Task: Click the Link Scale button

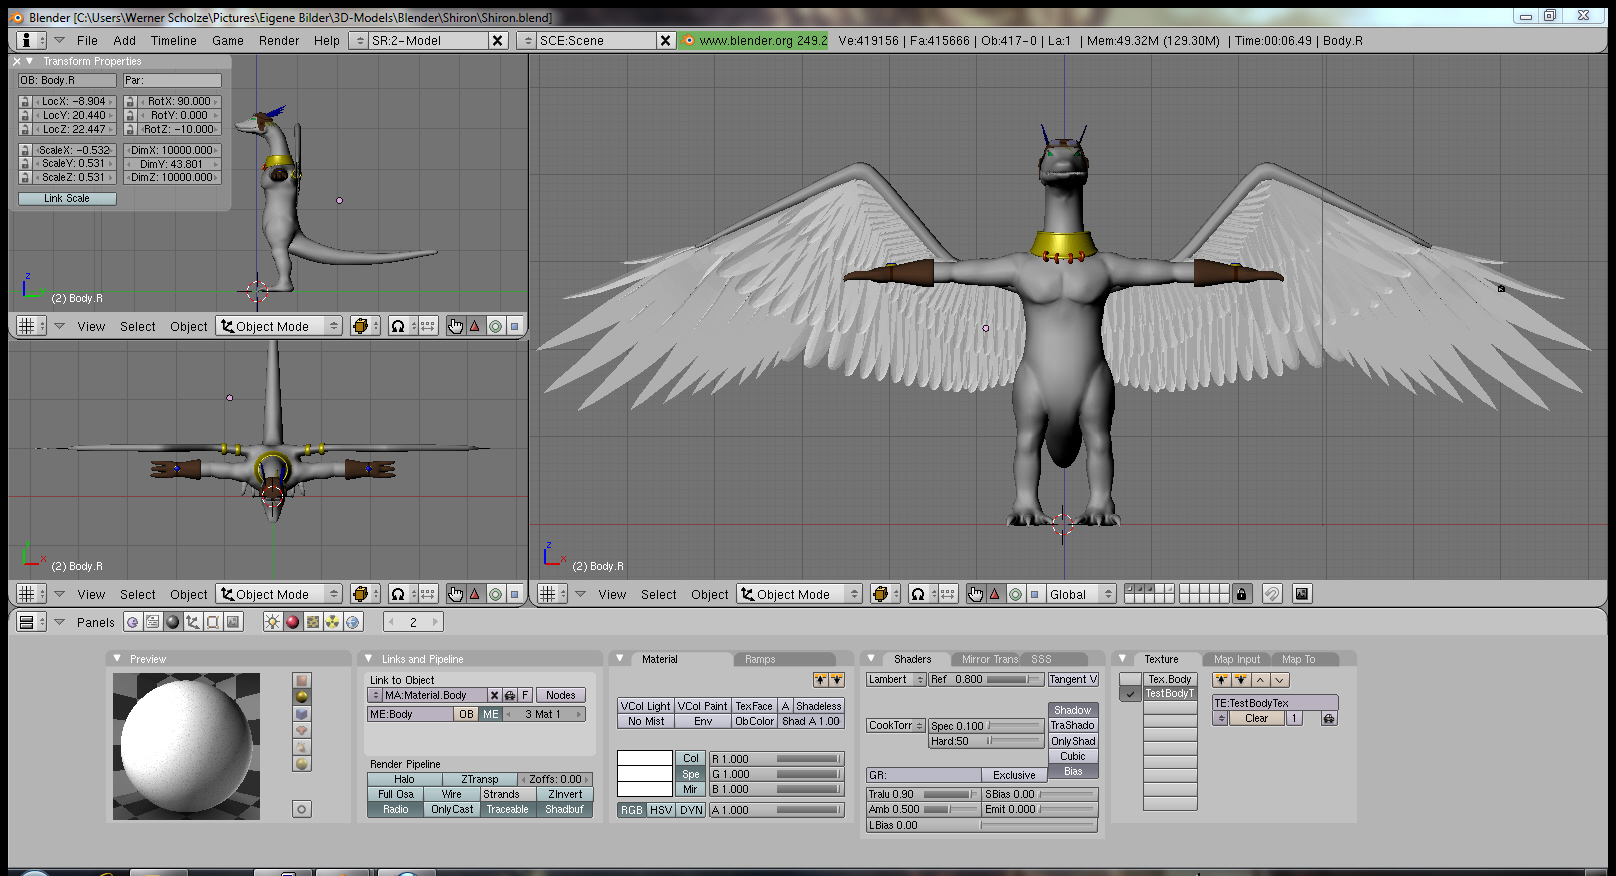Action: coord(67,199)
